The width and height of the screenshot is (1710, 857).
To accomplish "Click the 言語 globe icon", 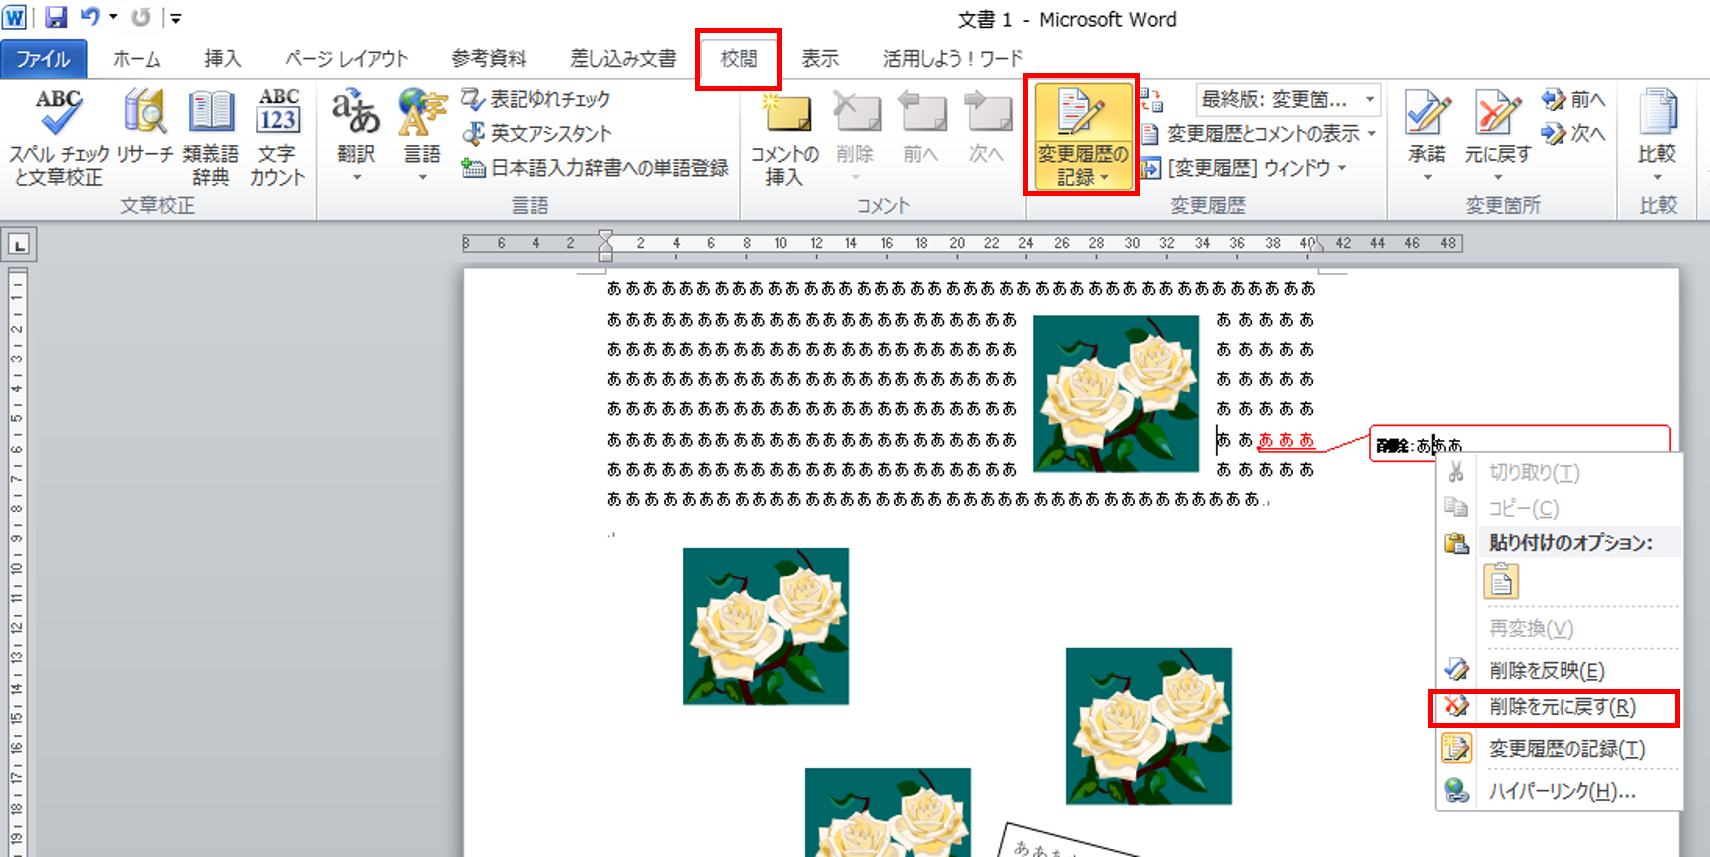I will [x=422, y=112].
